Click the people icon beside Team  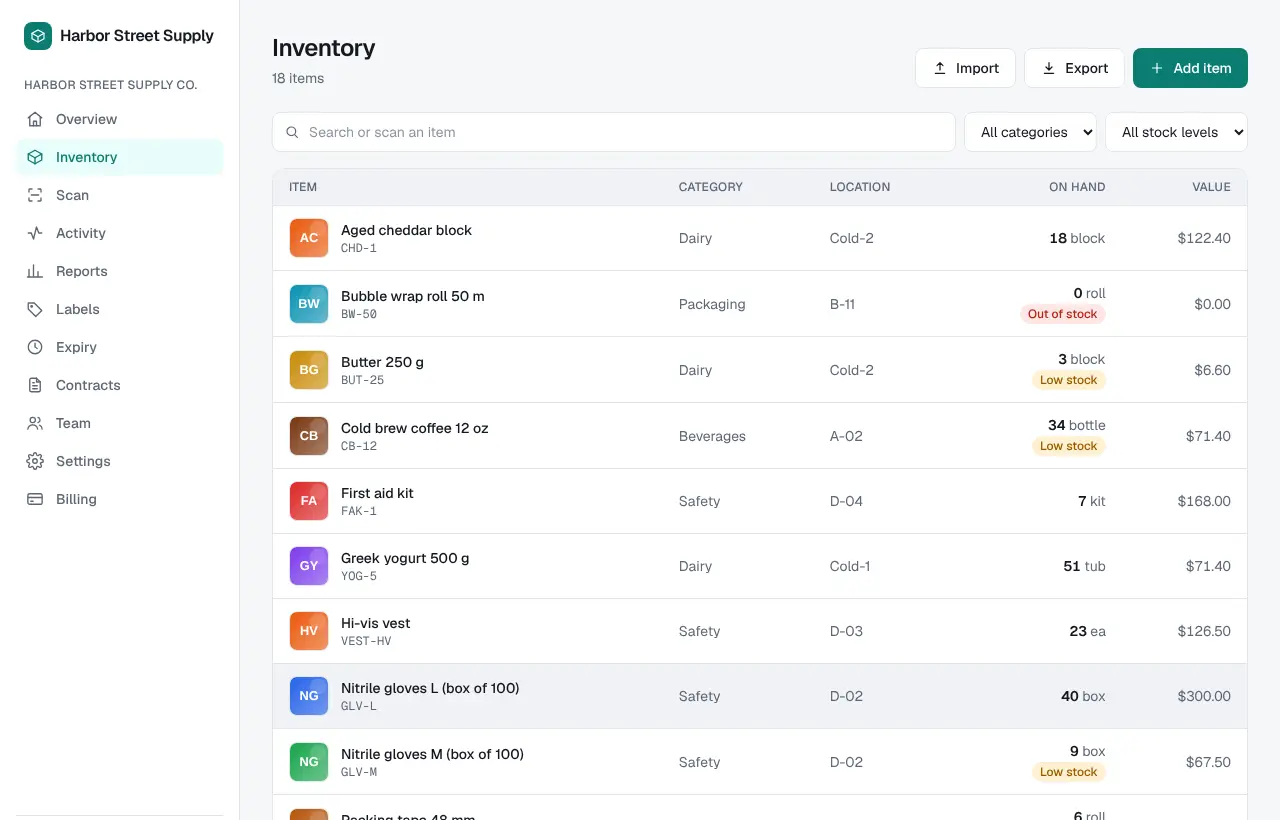point(35,423)
